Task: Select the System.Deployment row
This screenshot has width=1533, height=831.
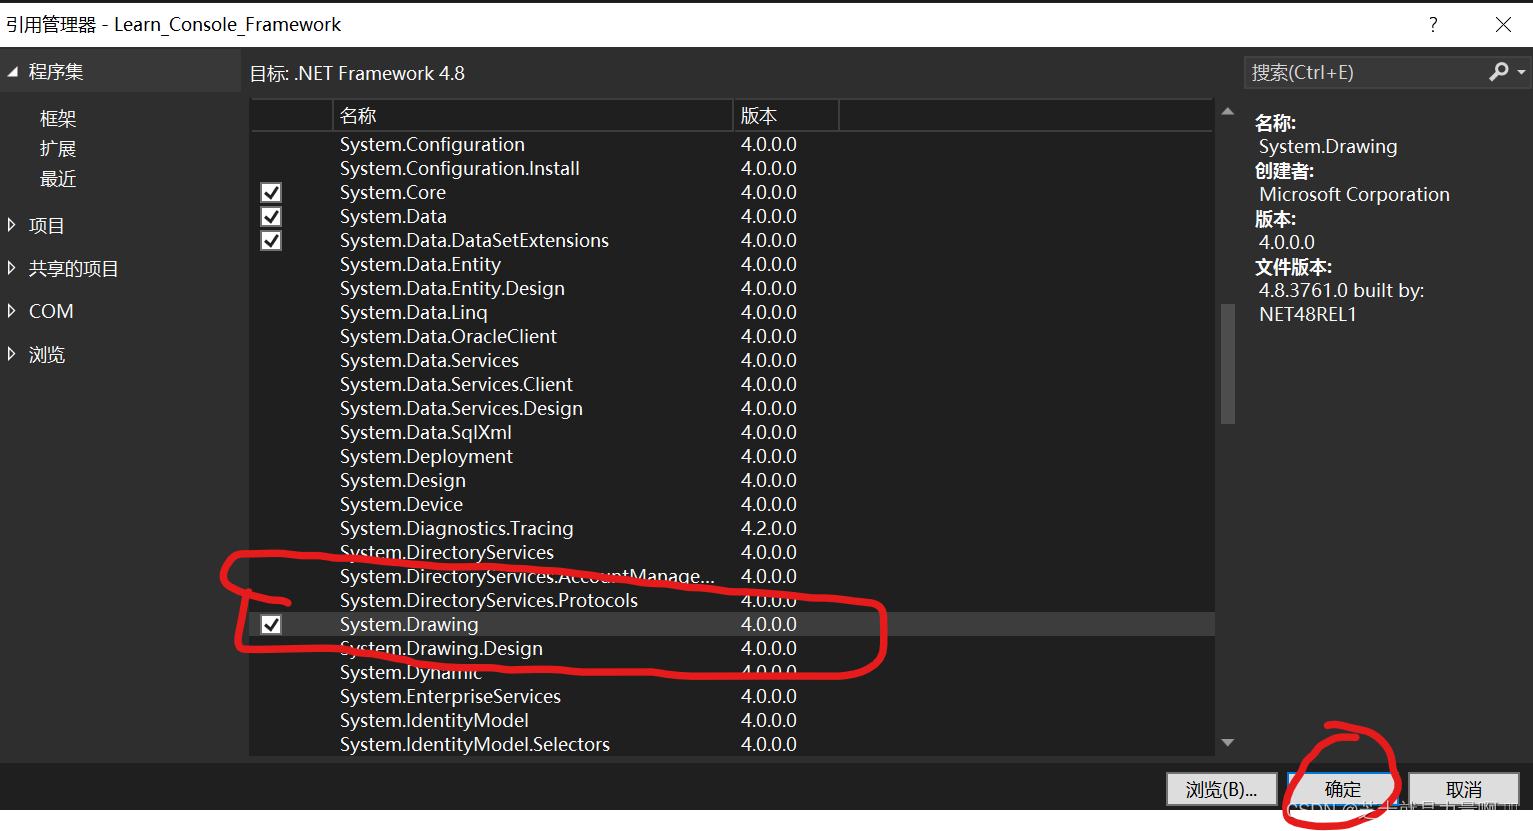Action: (x=732, y=457)
